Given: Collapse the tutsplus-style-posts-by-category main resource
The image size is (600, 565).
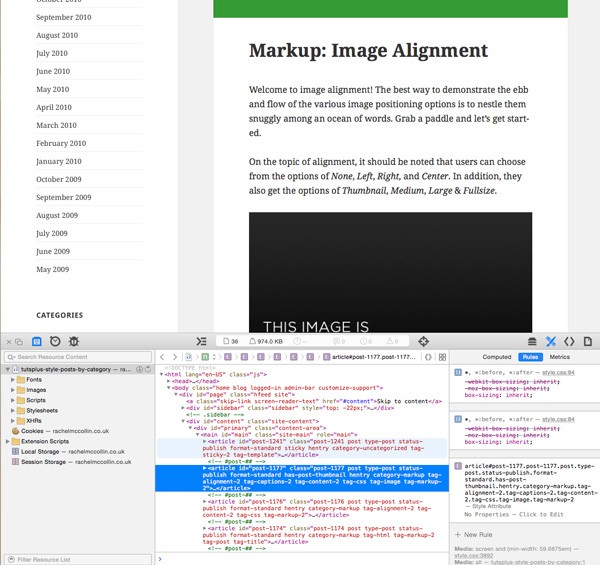Looking at the screenshot, I should coord(7,369).
